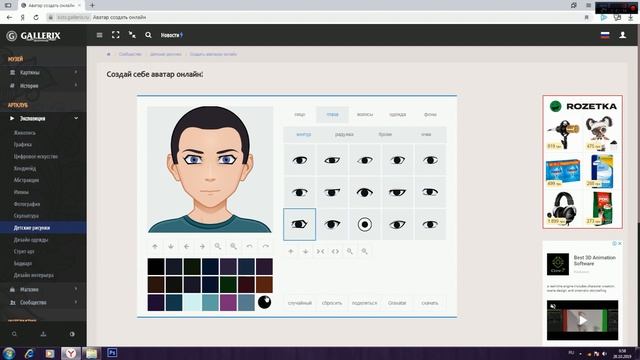Select the очки sub-tab
The width and height of the screenshot is (640, 360).
(426, 134)
